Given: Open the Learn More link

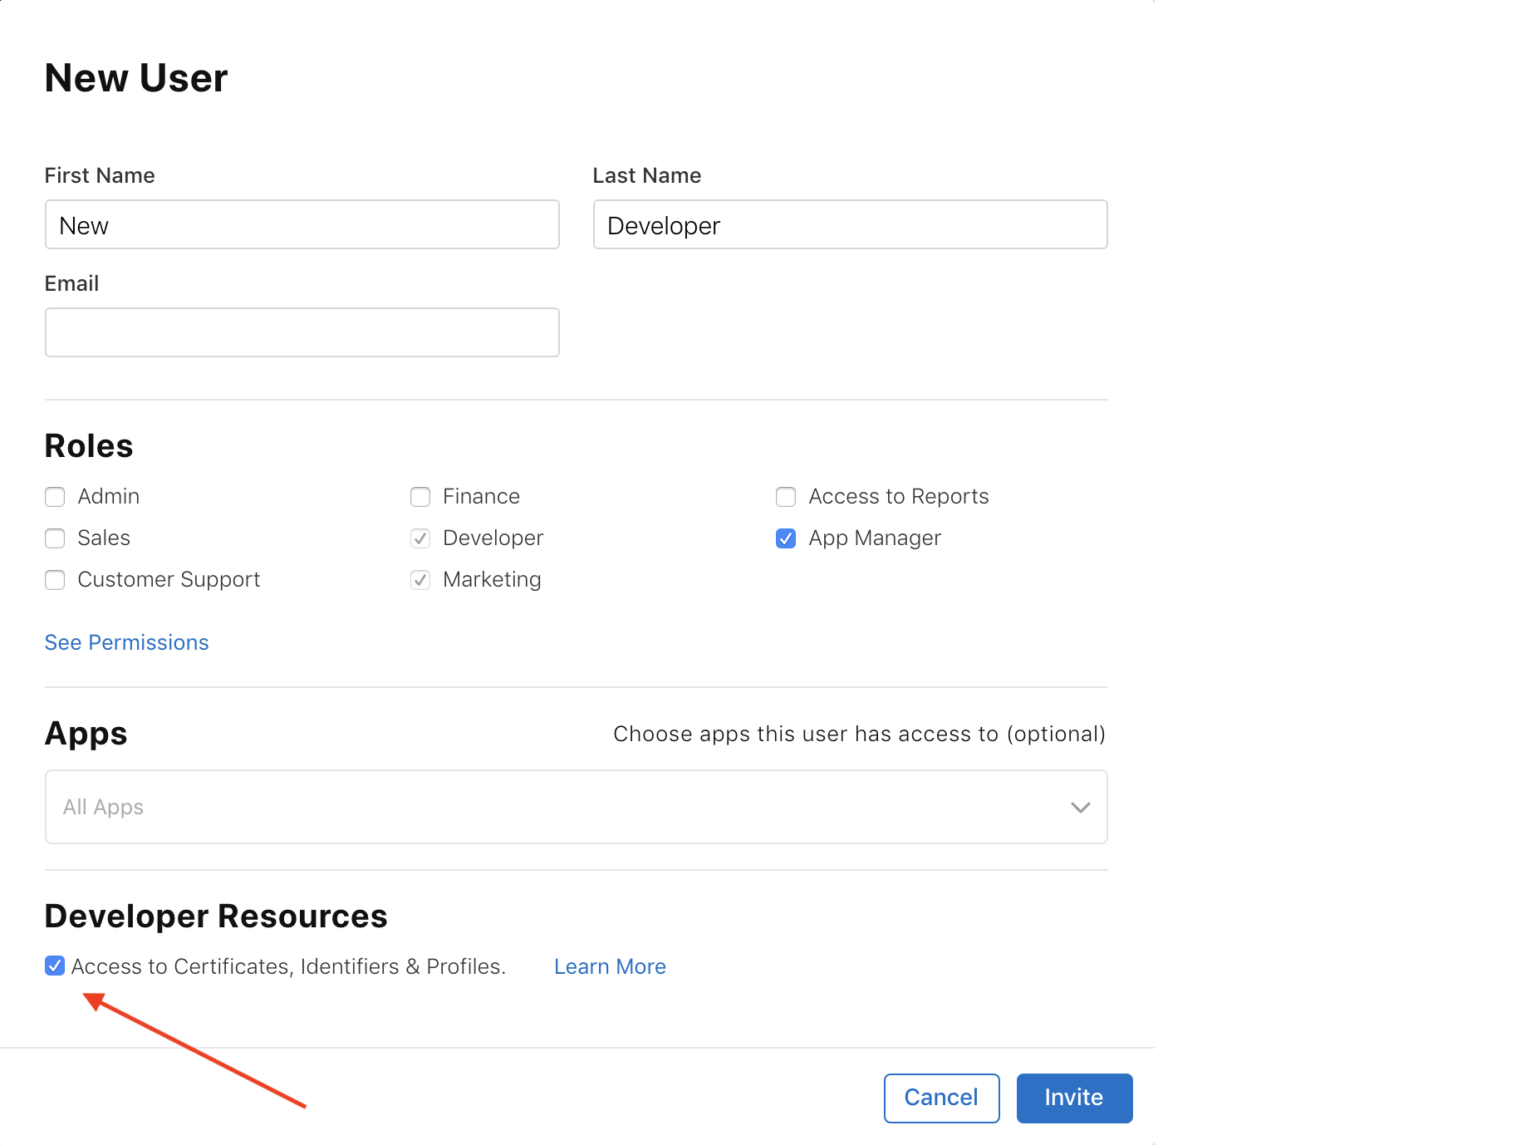Looking at the screenshot, I should pyautogui.click(x=610, y=966).
